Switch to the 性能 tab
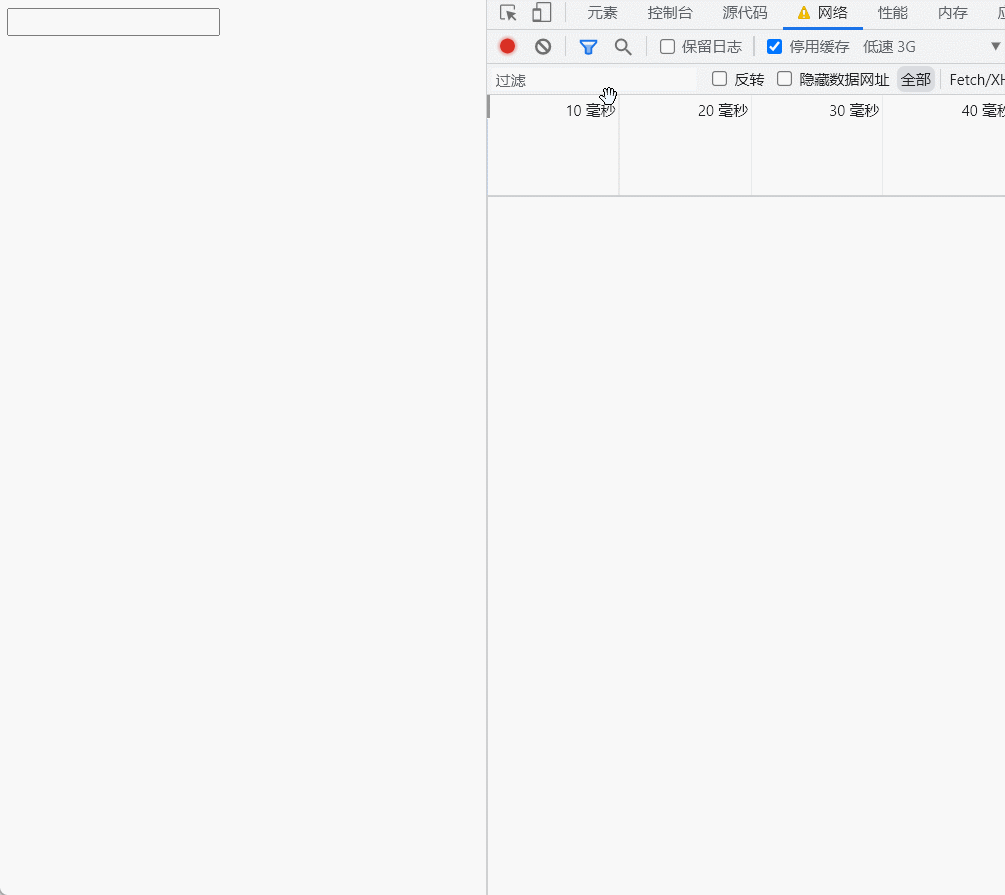Image resolution: width=1005 pixels, height=895 pixels. tap(892, 13)
